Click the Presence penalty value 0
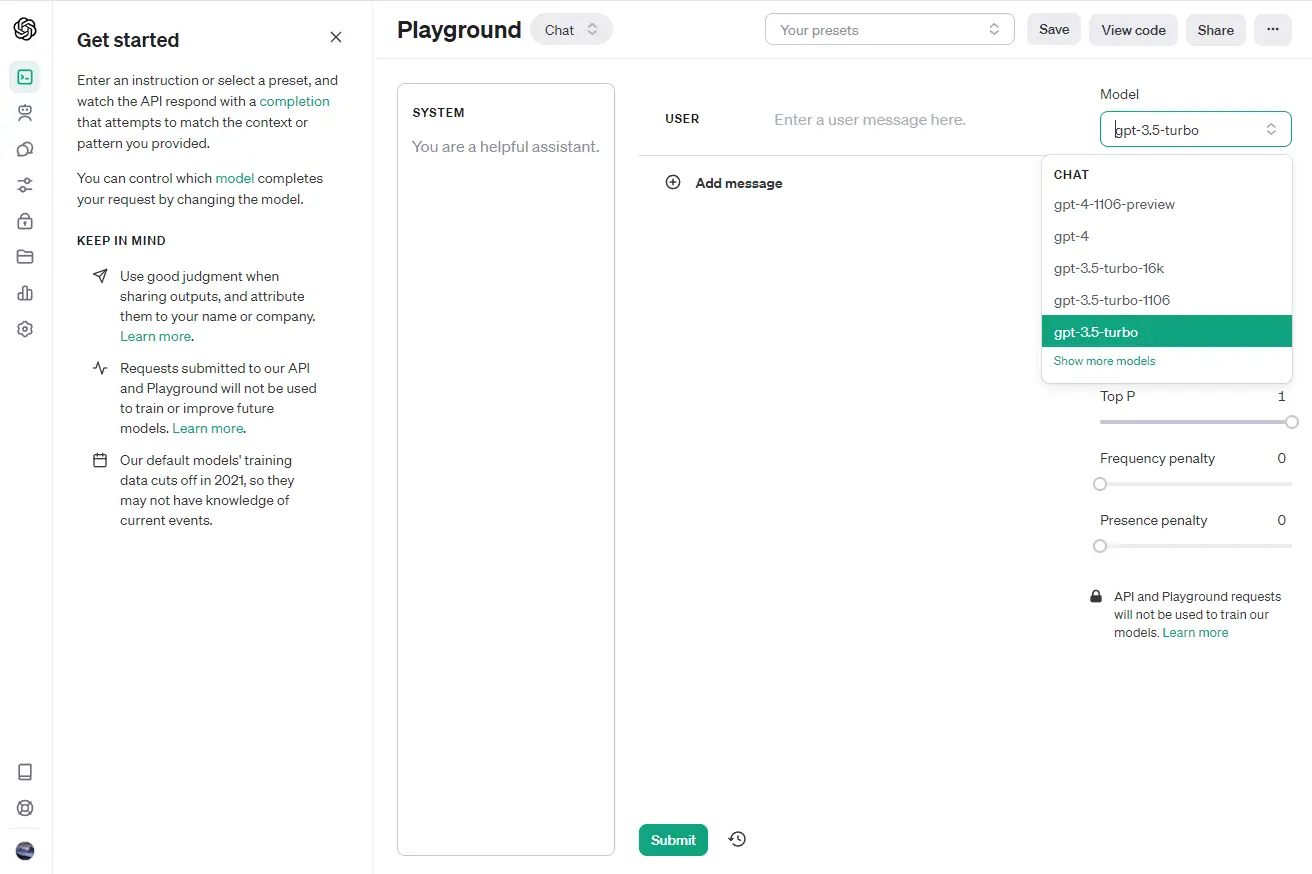The width and height of the screenshot is (1312, 874). click(1282, 520)
